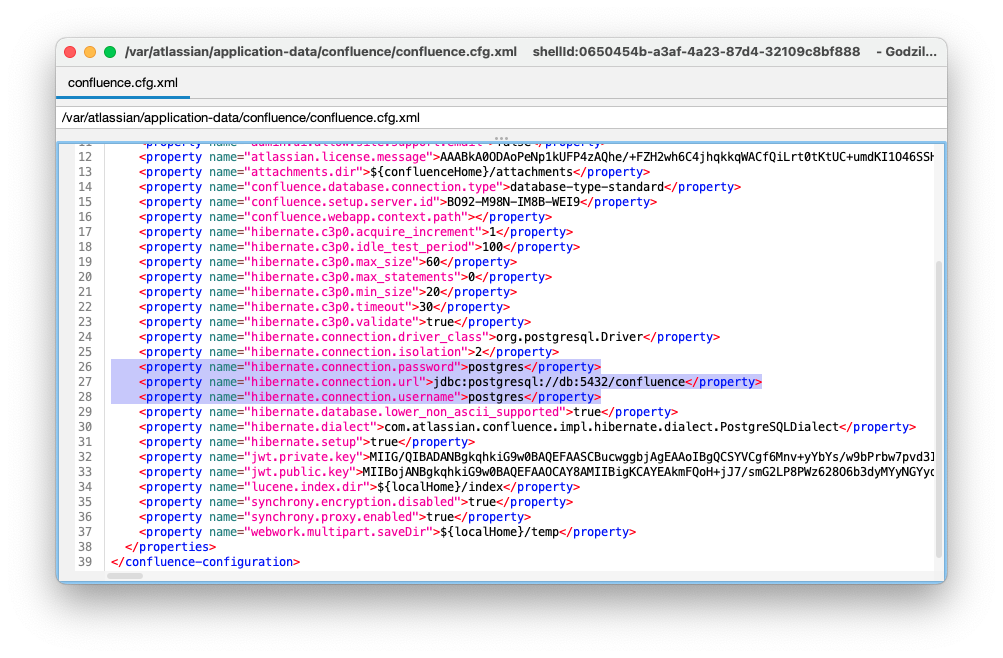Click the jwt.public.key property line
The height and width of the screenshot is (658, 1003).
(536, 472)
